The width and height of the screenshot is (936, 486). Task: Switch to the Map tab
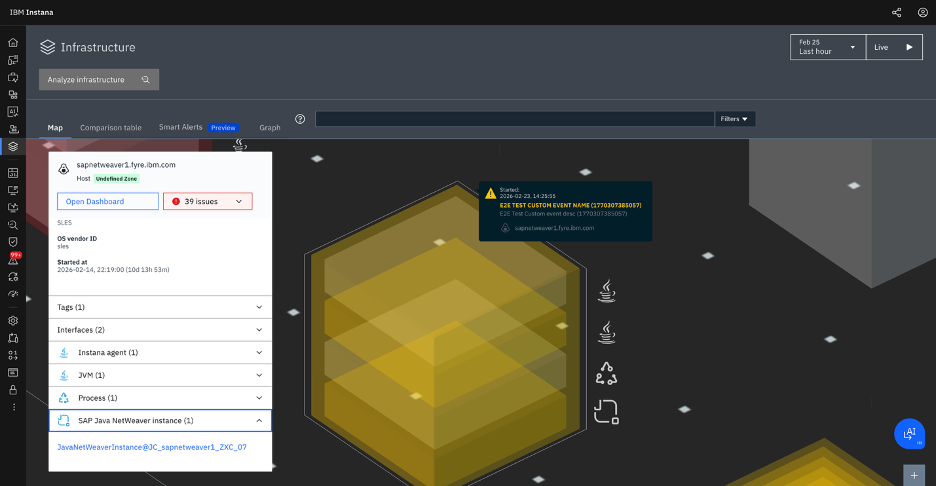[x=55, y=128]
